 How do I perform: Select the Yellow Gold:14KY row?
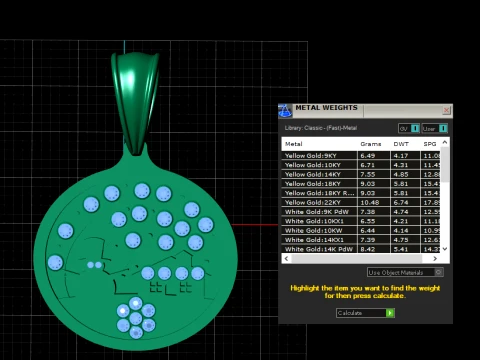361,174
